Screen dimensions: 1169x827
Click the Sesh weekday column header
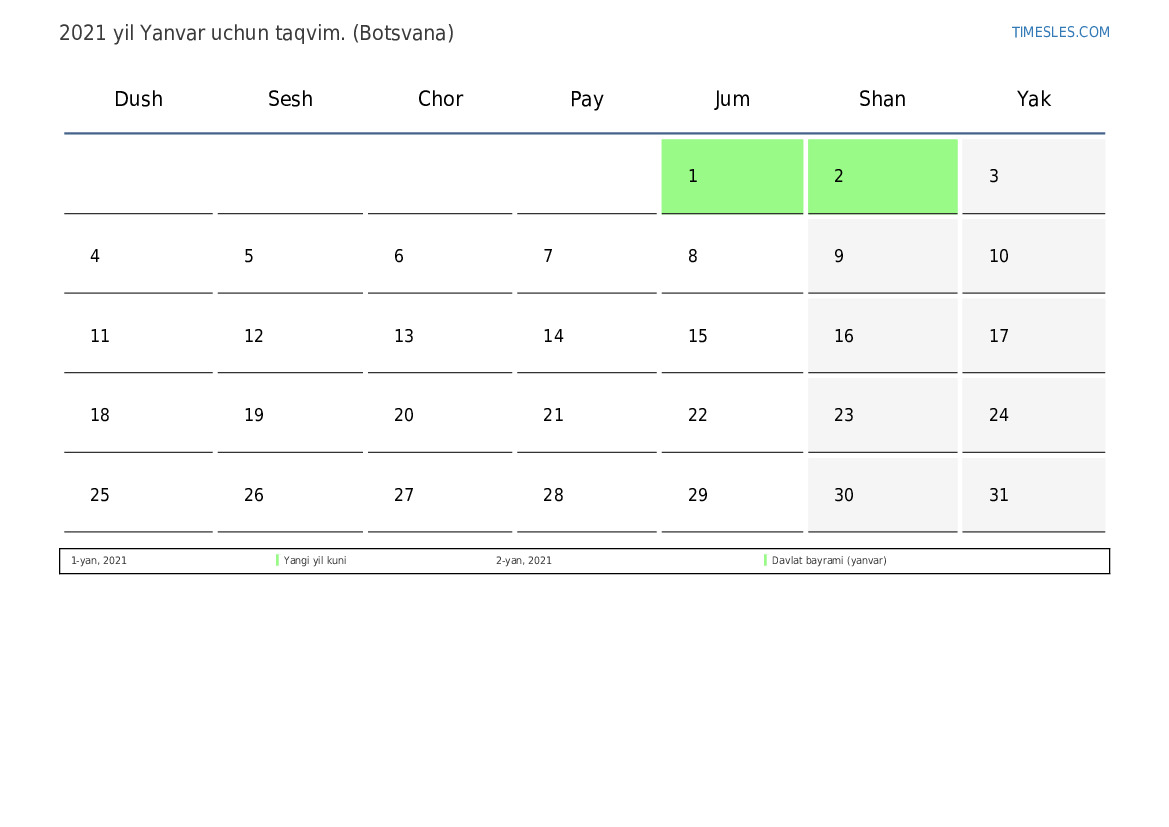(290, 99)
